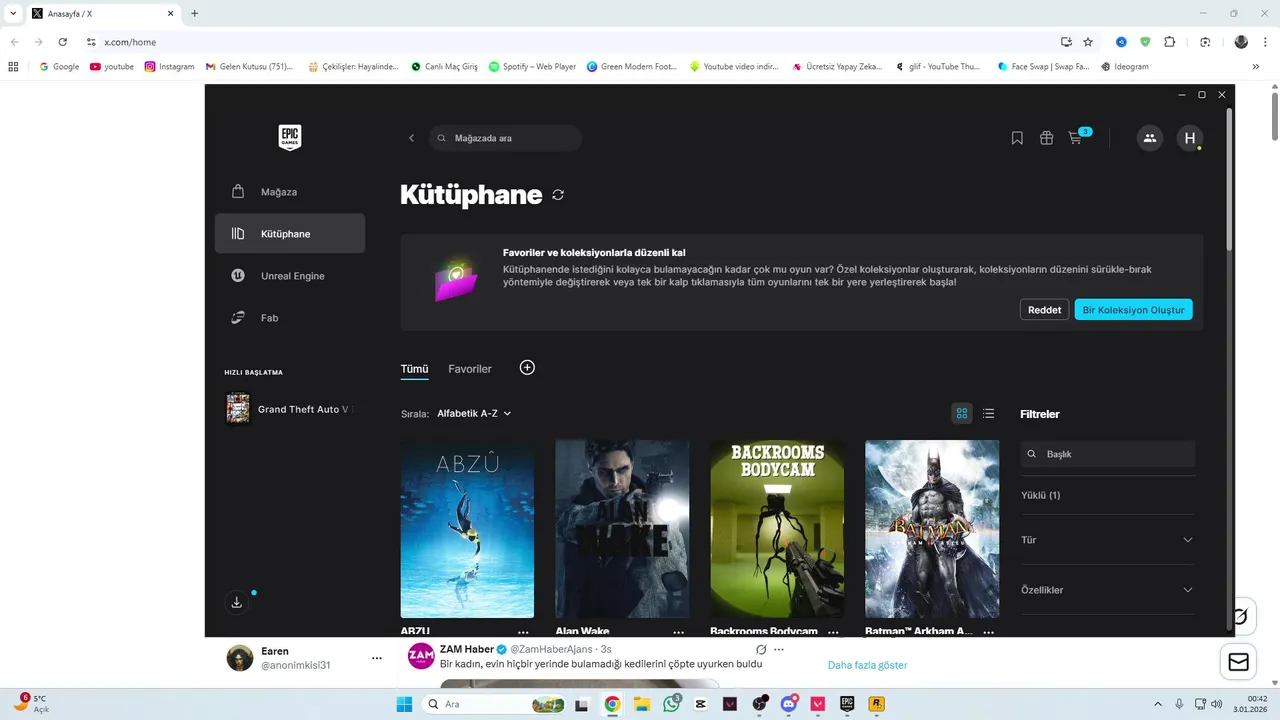Click the x.com/home address bar
Viewport: 1280px width, 720px height.
click(570, 42)
